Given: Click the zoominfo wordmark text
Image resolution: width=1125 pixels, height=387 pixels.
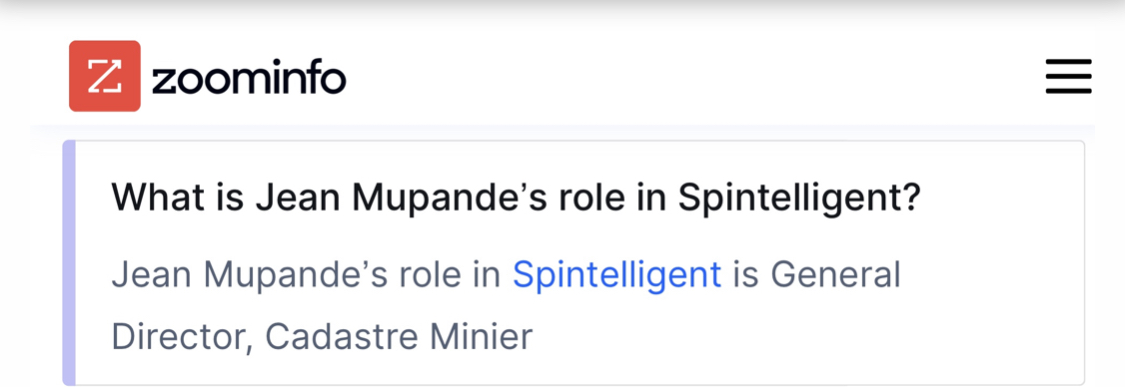Looking at the screenshot, I should tap(249, 78).
